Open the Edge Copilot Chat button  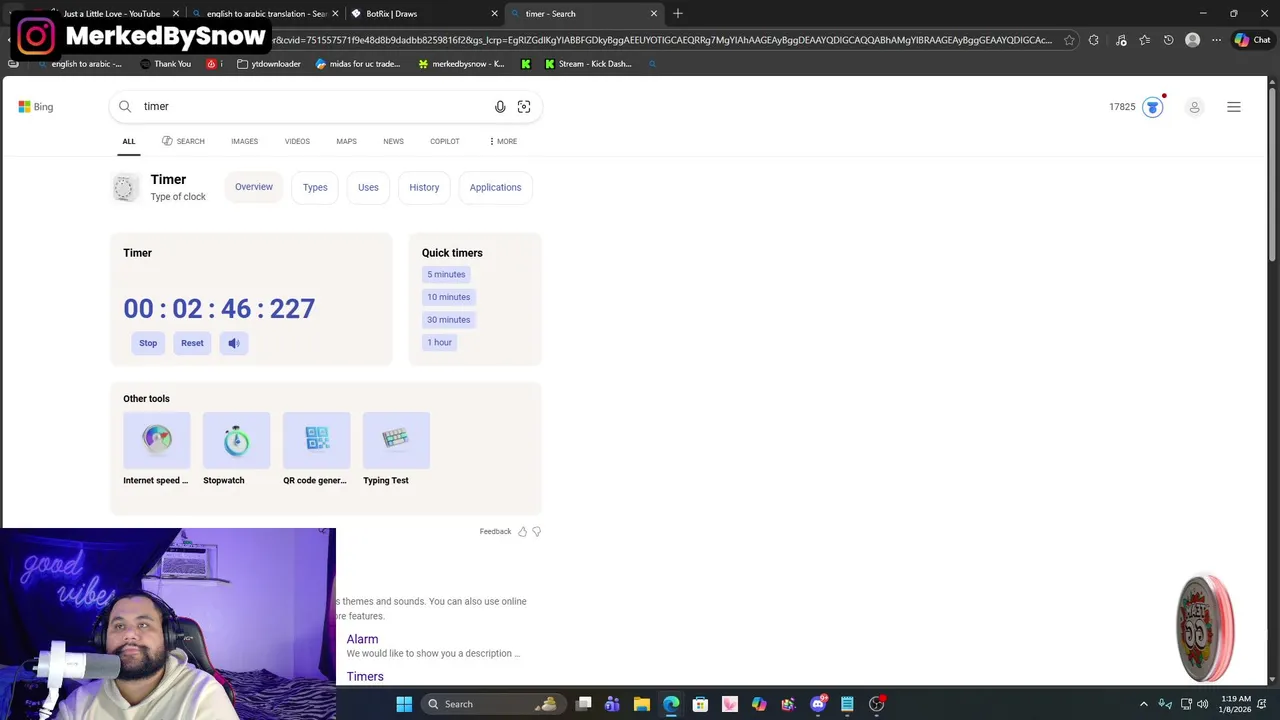pos(1252,40)
